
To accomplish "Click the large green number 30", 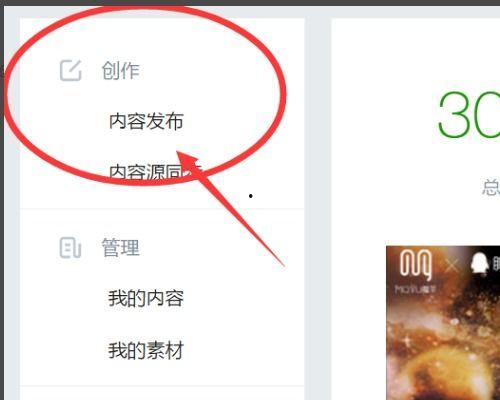I will (469, 114).
